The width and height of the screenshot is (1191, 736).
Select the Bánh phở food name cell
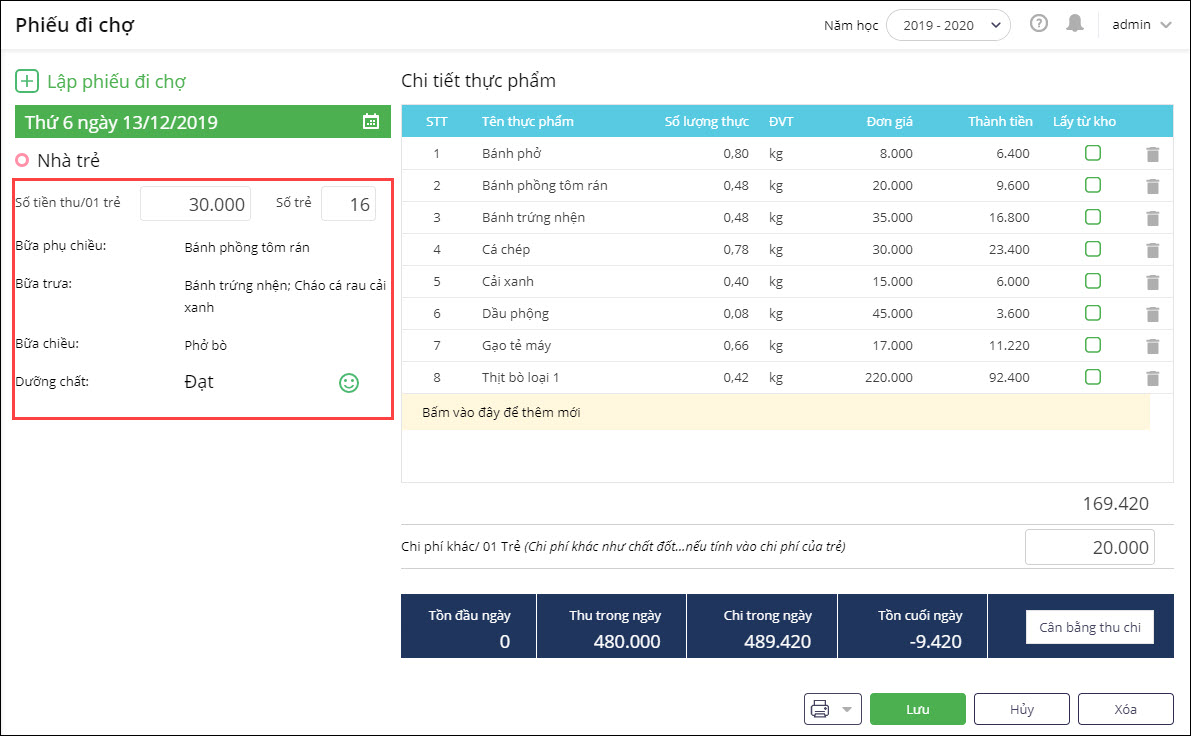click(x=511, y=153)
